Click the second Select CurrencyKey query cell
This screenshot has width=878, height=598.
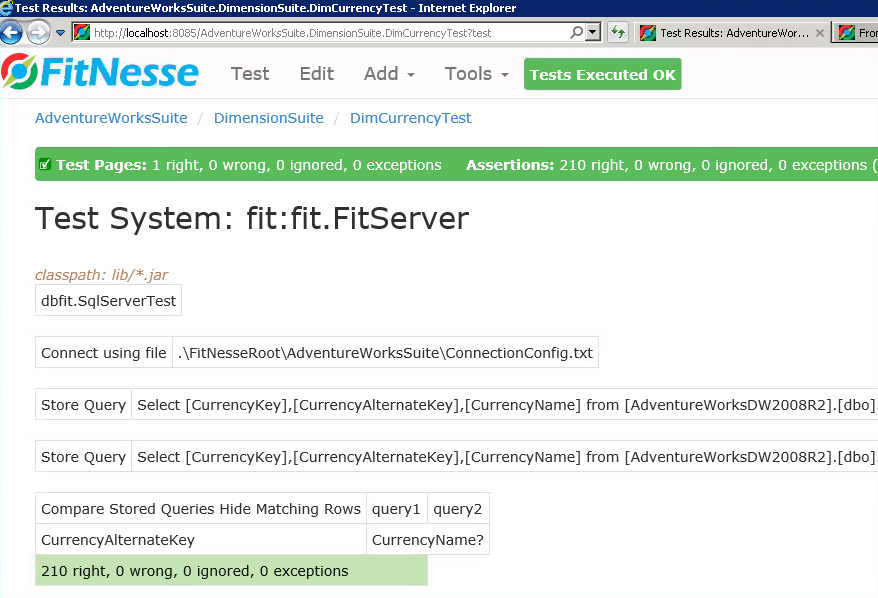click(505, 457)
